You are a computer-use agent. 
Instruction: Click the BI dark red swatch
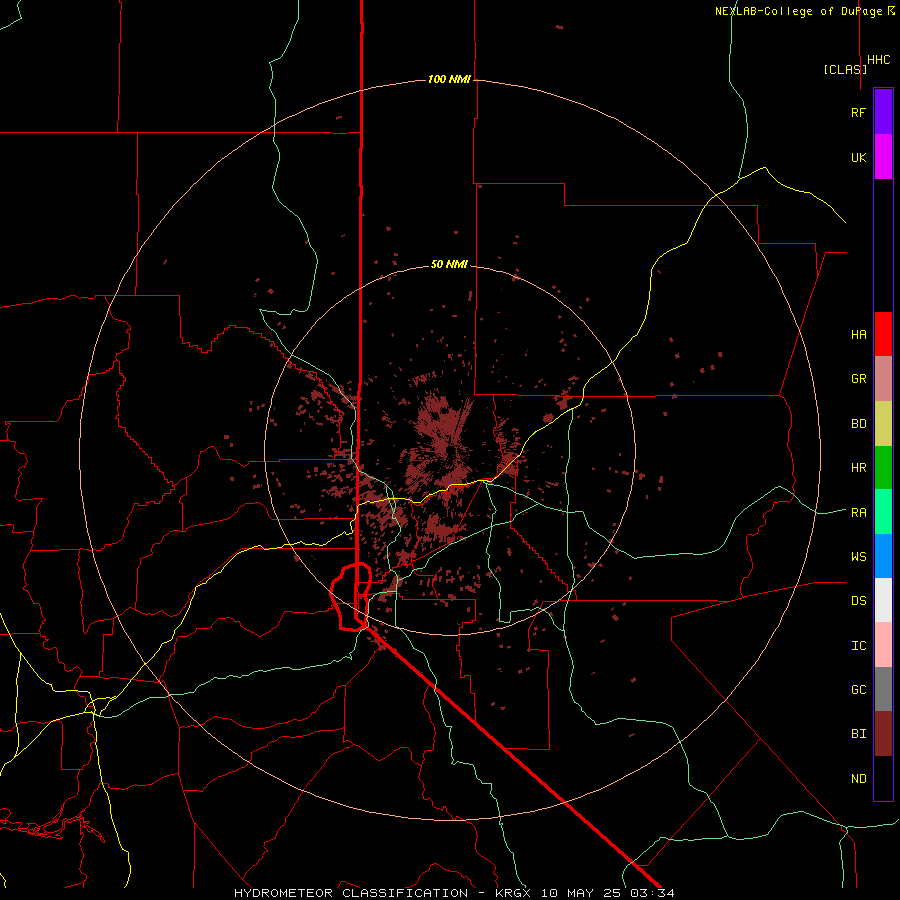(883, 734)
